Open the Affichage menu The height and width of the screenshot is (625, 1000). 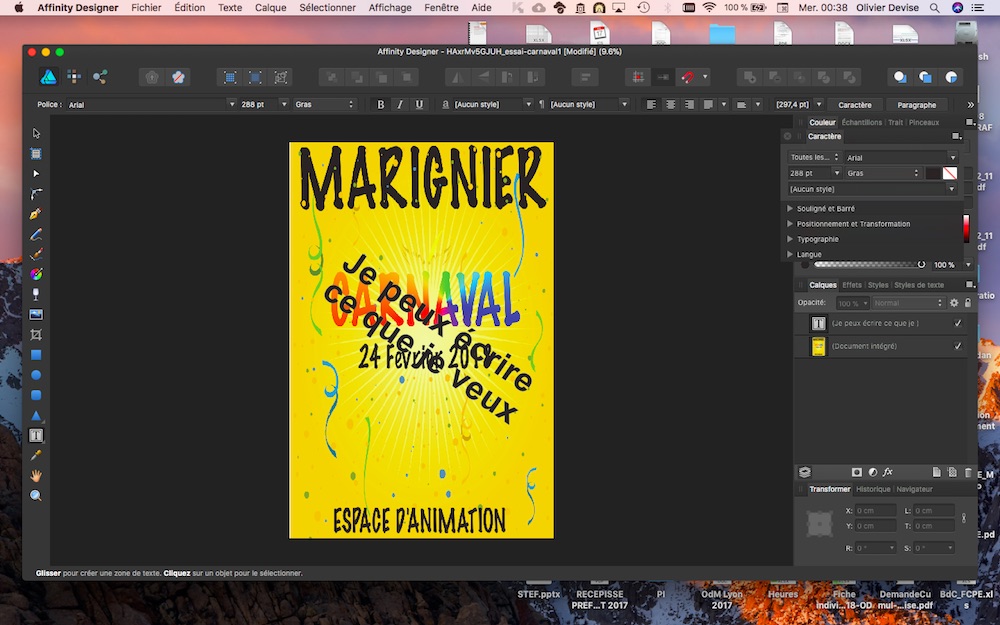point(390,8)
